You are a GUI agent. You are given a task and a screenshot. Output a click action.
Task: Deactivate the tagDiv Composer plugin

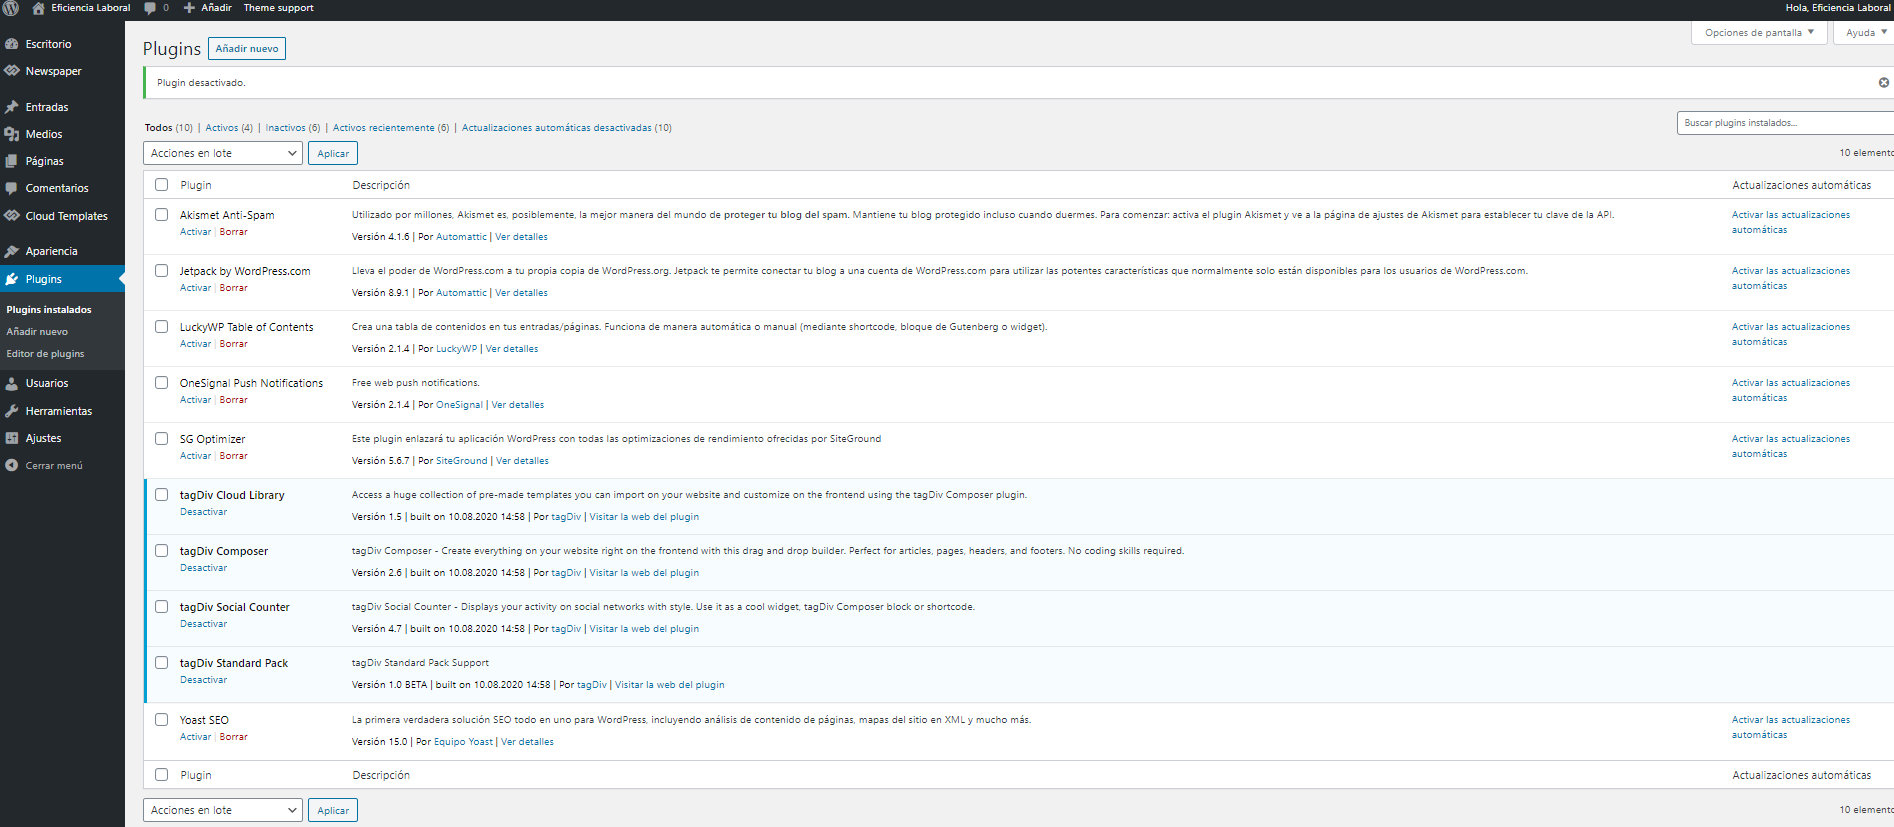(203, 568)
